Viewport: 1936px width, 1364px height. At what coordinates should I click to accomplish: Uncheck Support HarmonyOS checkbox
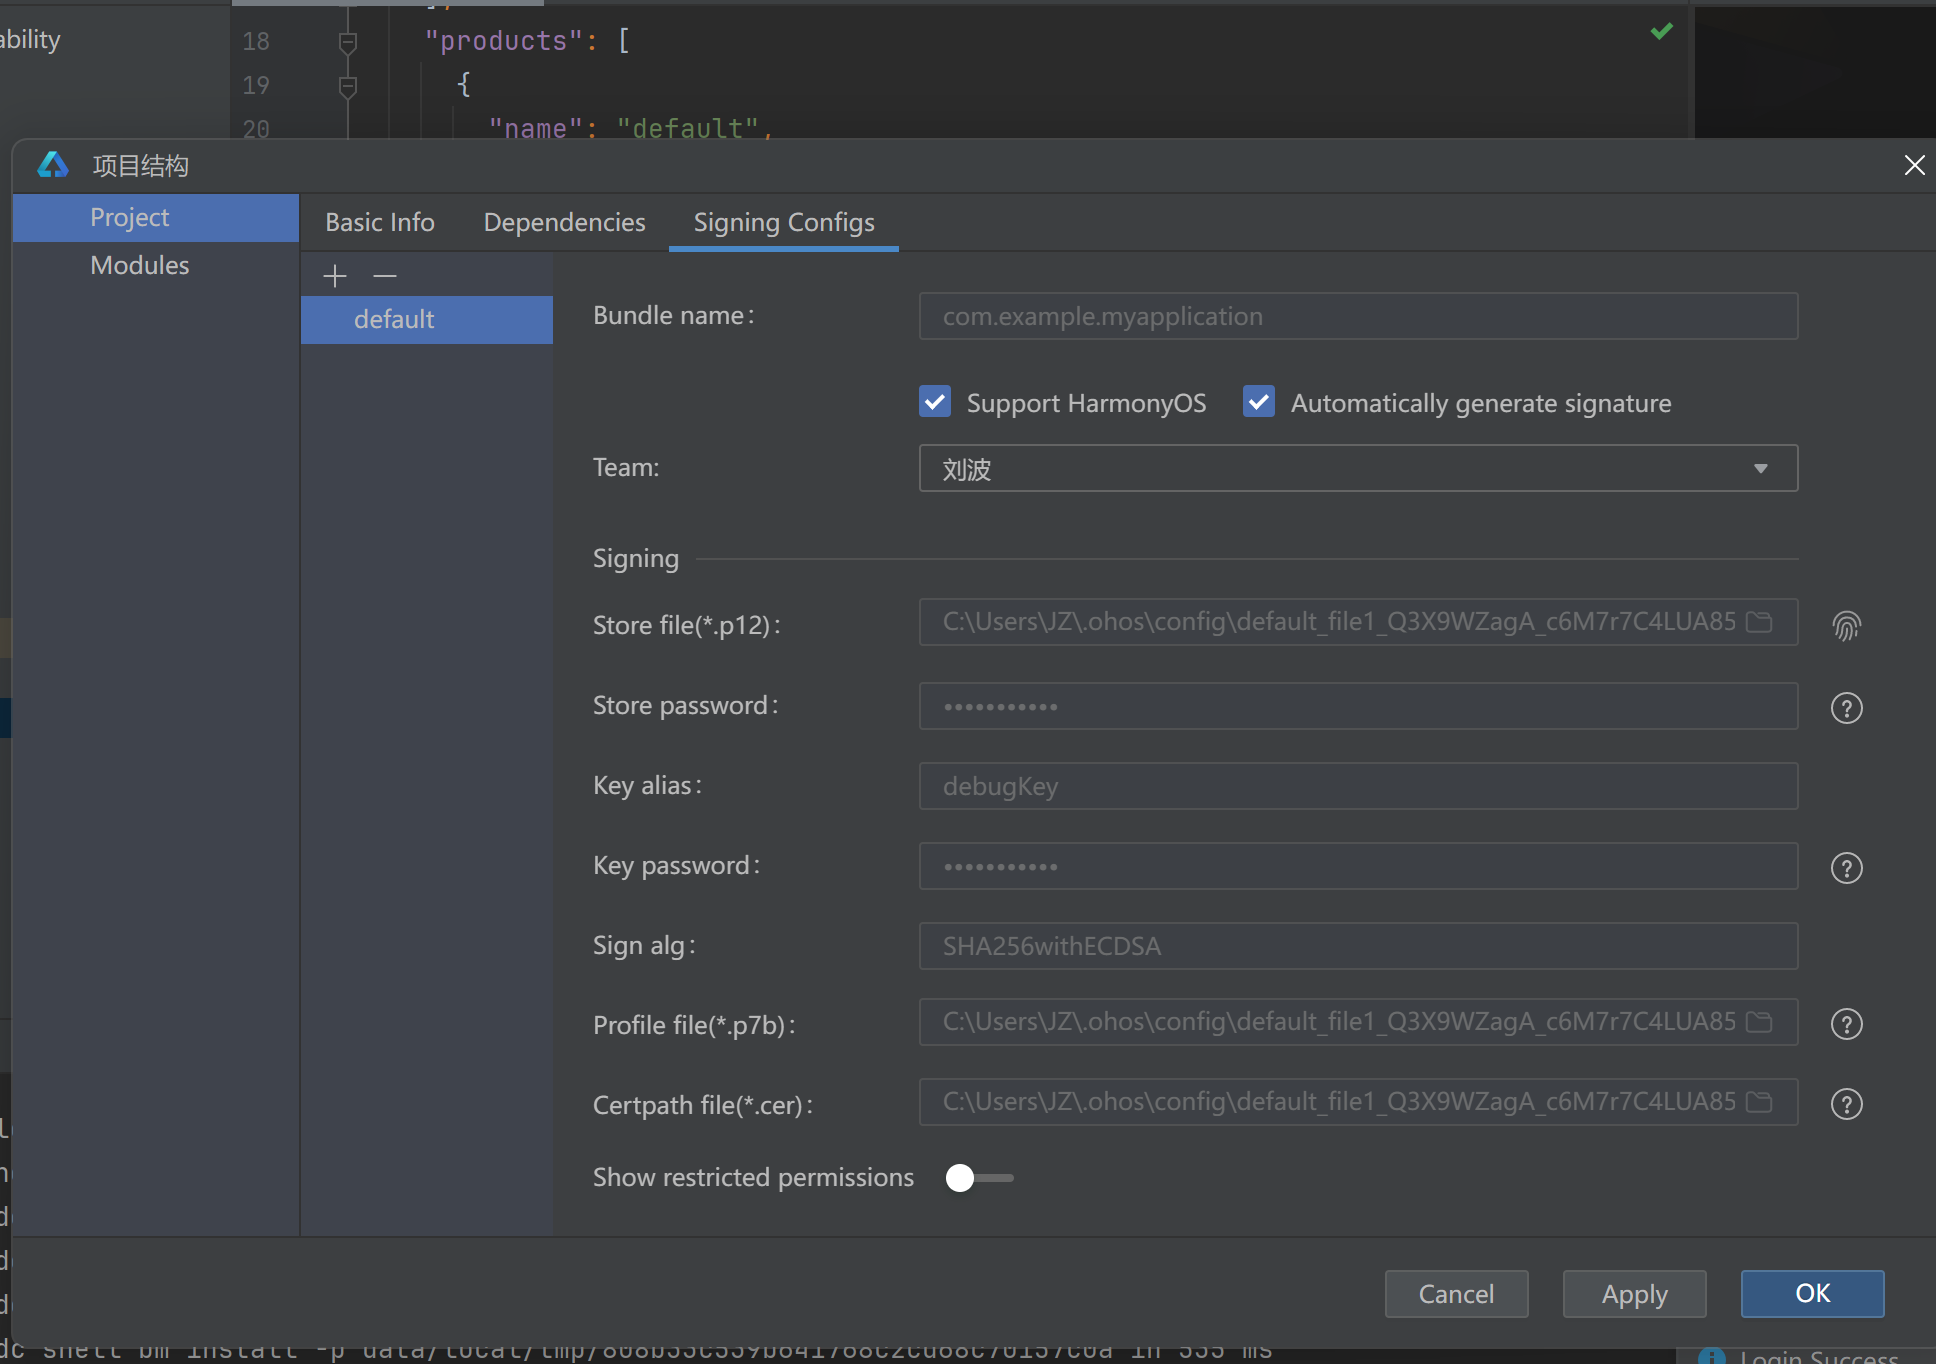click(935, 402)
